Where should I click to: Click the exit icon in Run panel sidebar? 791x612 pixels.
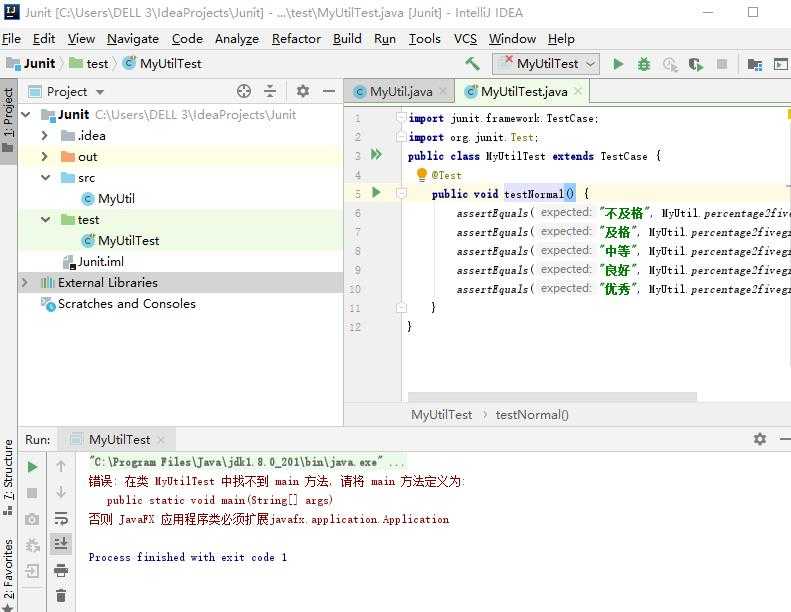pyautogui.click(x=32, y=571)
